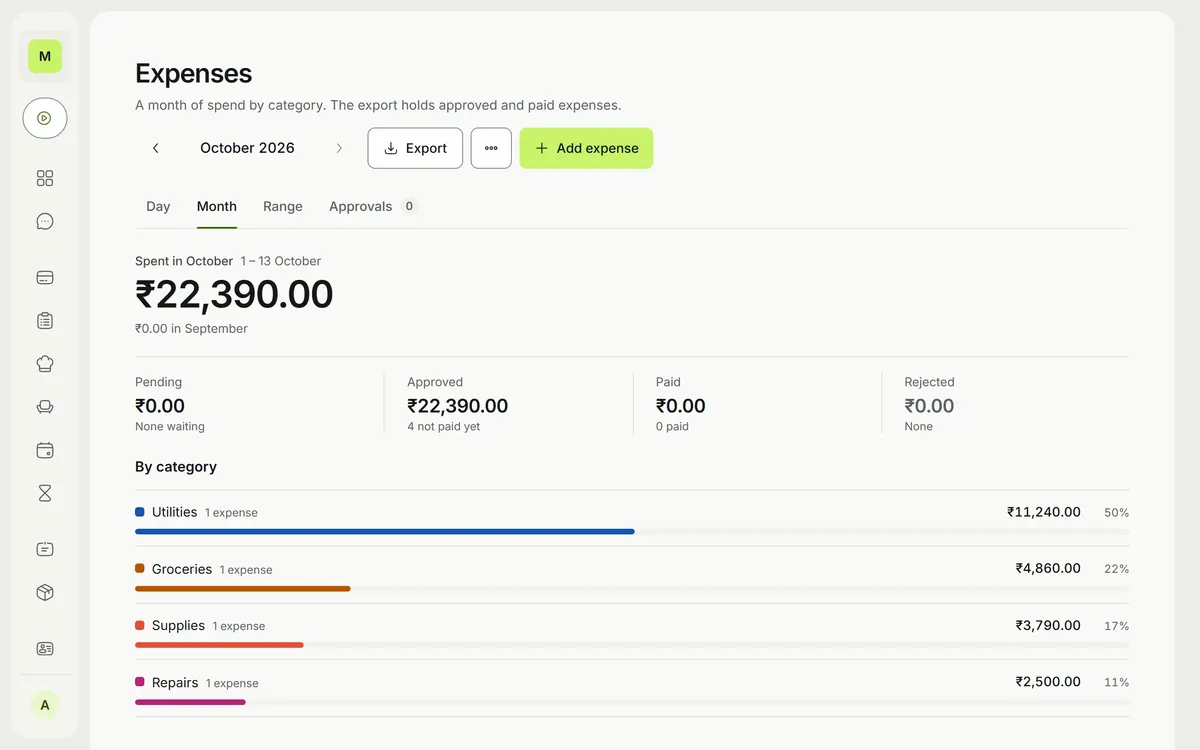Viewport: 1200px width, 750px height.
Task: Click the ₹4,860.00 Groceries amount
Action: point(1048,568)
